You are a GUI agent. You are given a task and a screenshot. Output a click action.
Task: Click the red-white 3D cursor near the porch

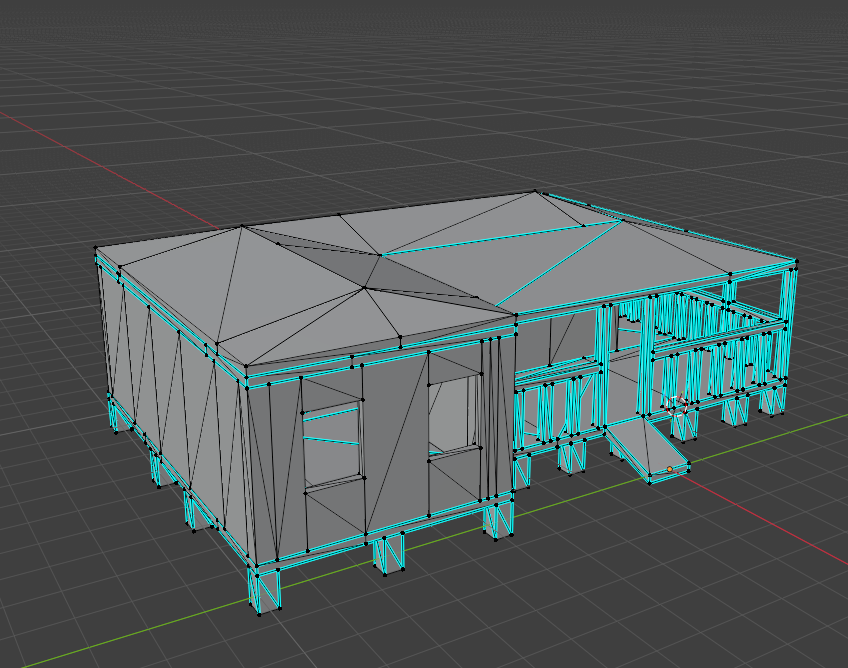pyautogui.click(x=677, y=405)
